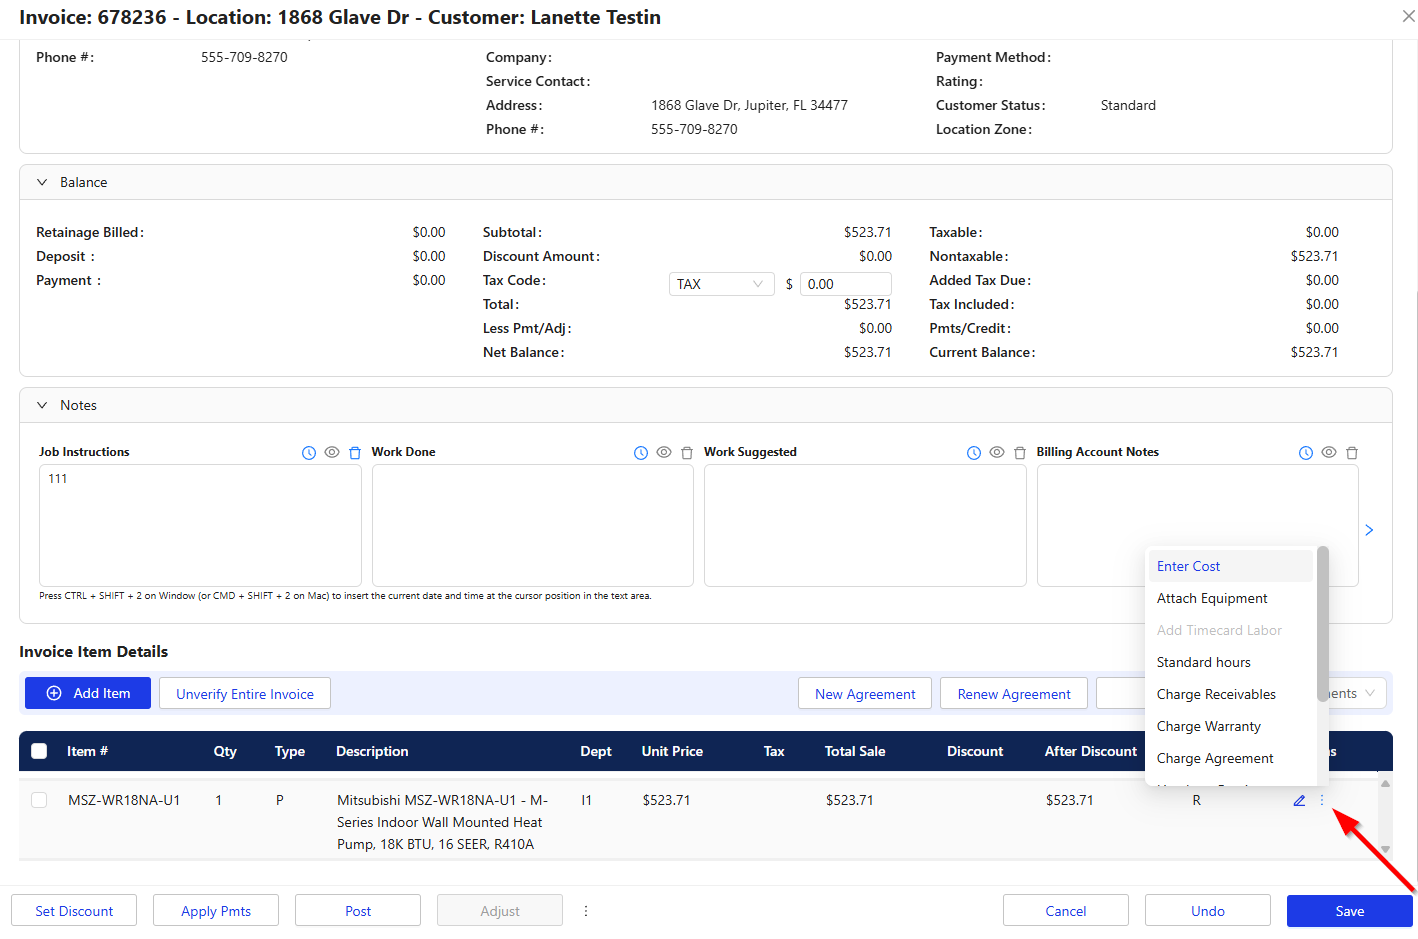The image size is (1418, 939).
Task: Pick Charge Warranty from the menu
Action: tap(1230, 726)
